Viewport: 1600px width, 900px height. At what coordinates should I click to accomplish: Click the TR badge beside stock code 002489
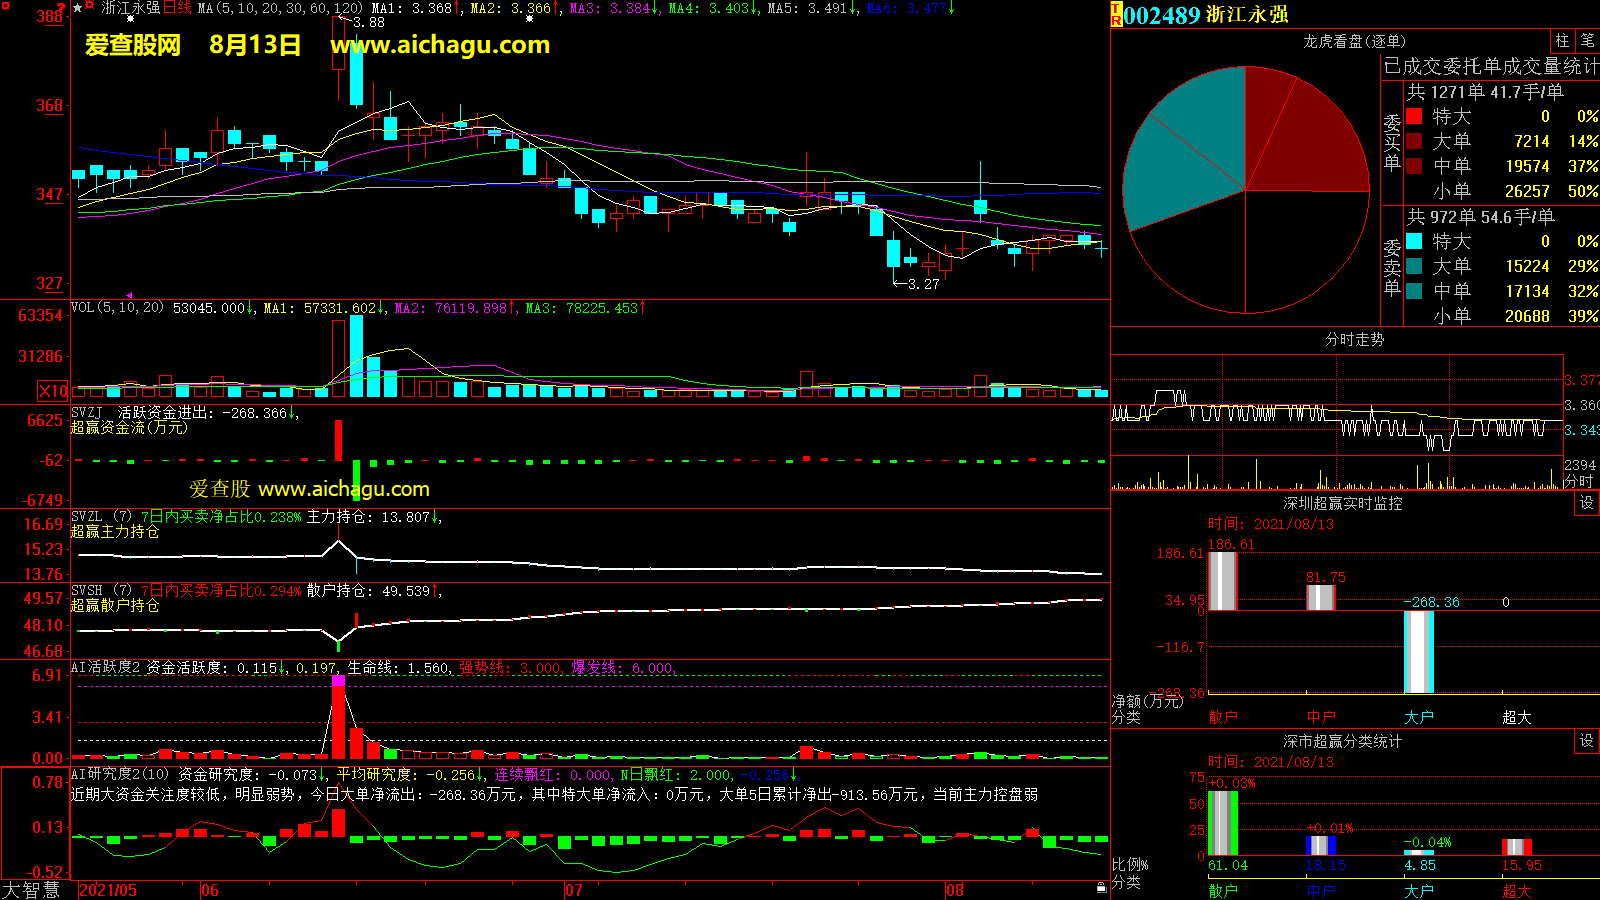(x=1116, y=15)
